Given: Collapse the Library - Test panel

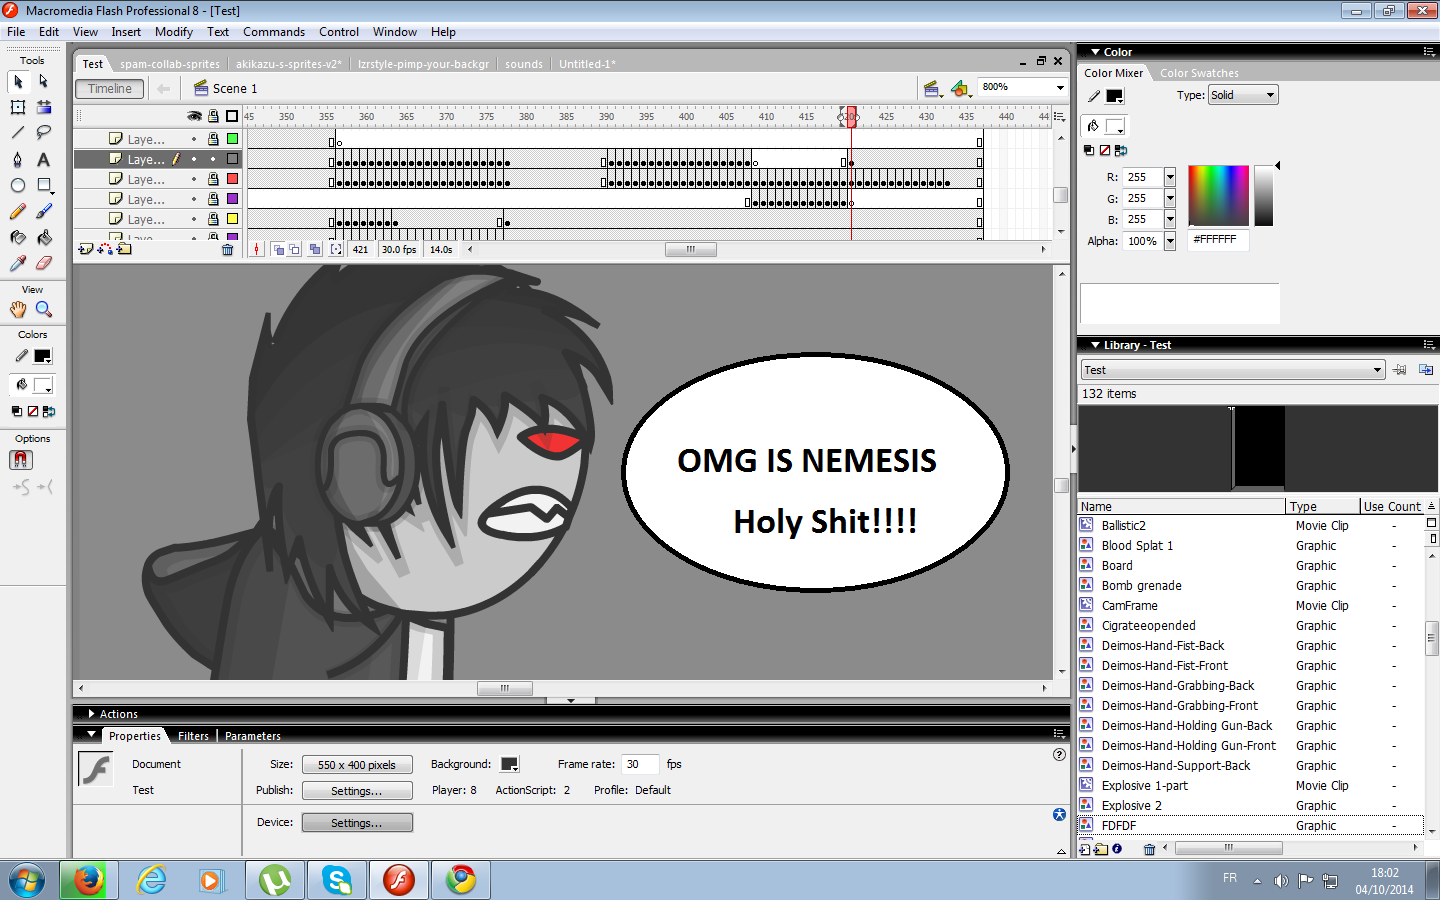Looking at the screenshot, I should point(1095,345).
